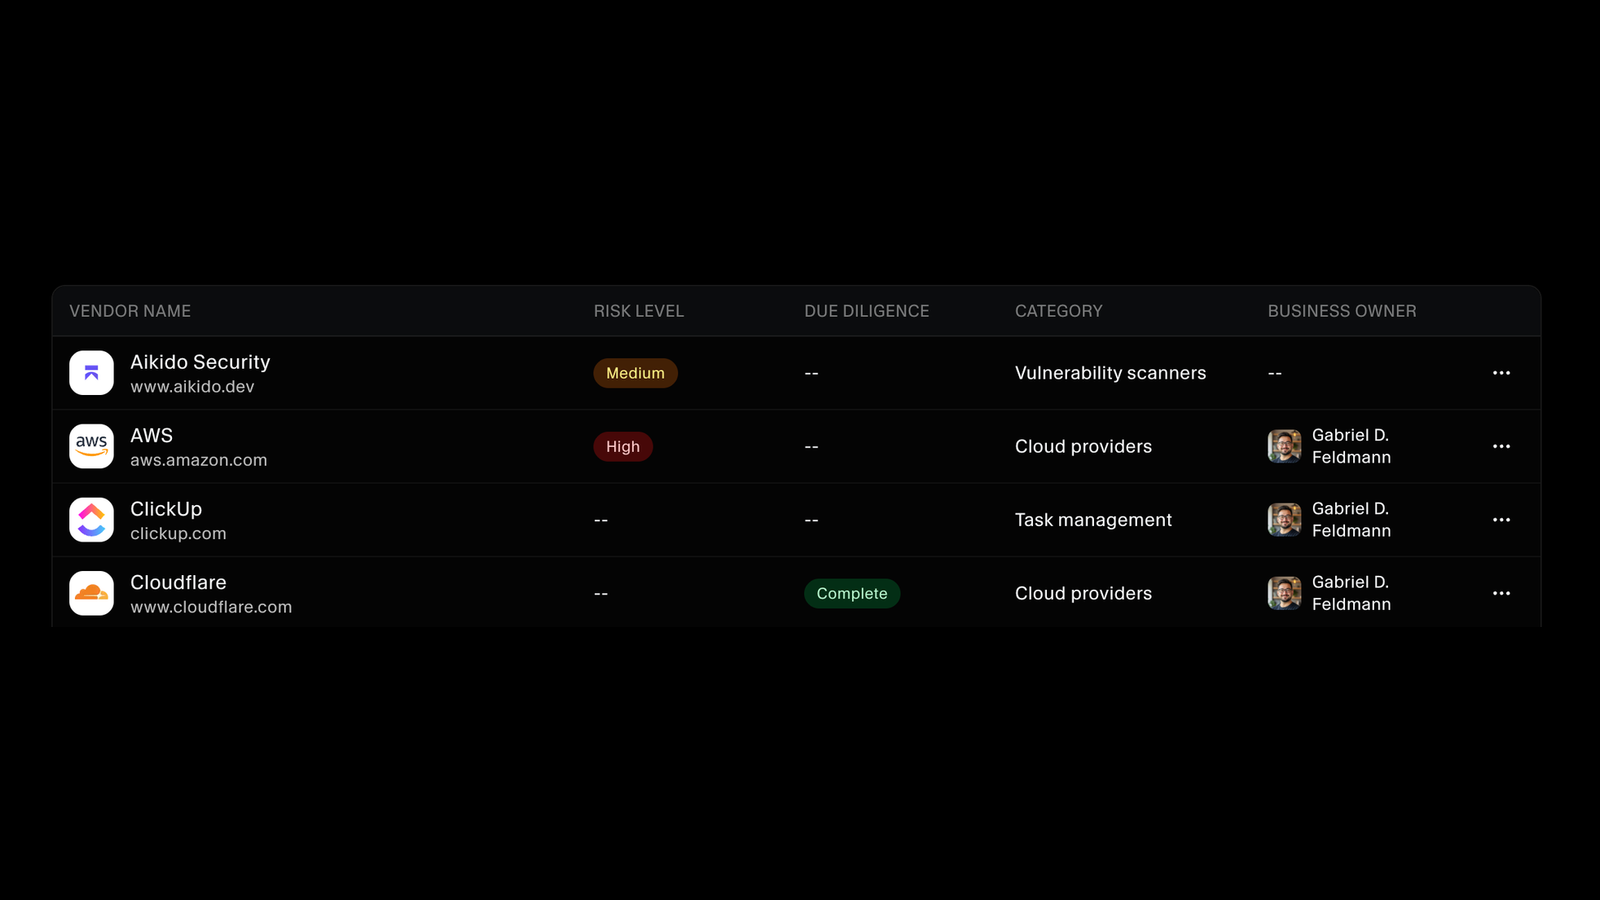Sort by the Vendor Name column header
Image resolution: width=1600 pixels, height=900 pixels.
pos(130,311)
